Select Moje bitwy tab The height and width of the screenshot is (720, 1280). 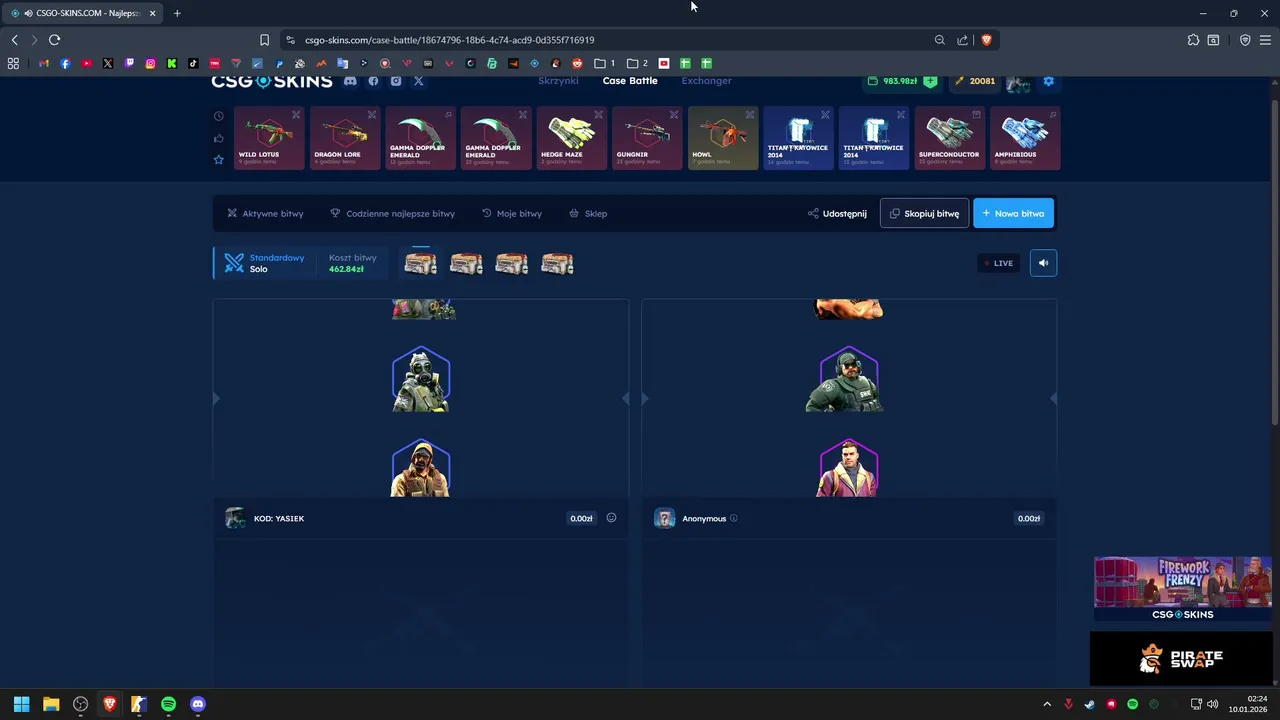pyautogui.click(x=511, y=213)
